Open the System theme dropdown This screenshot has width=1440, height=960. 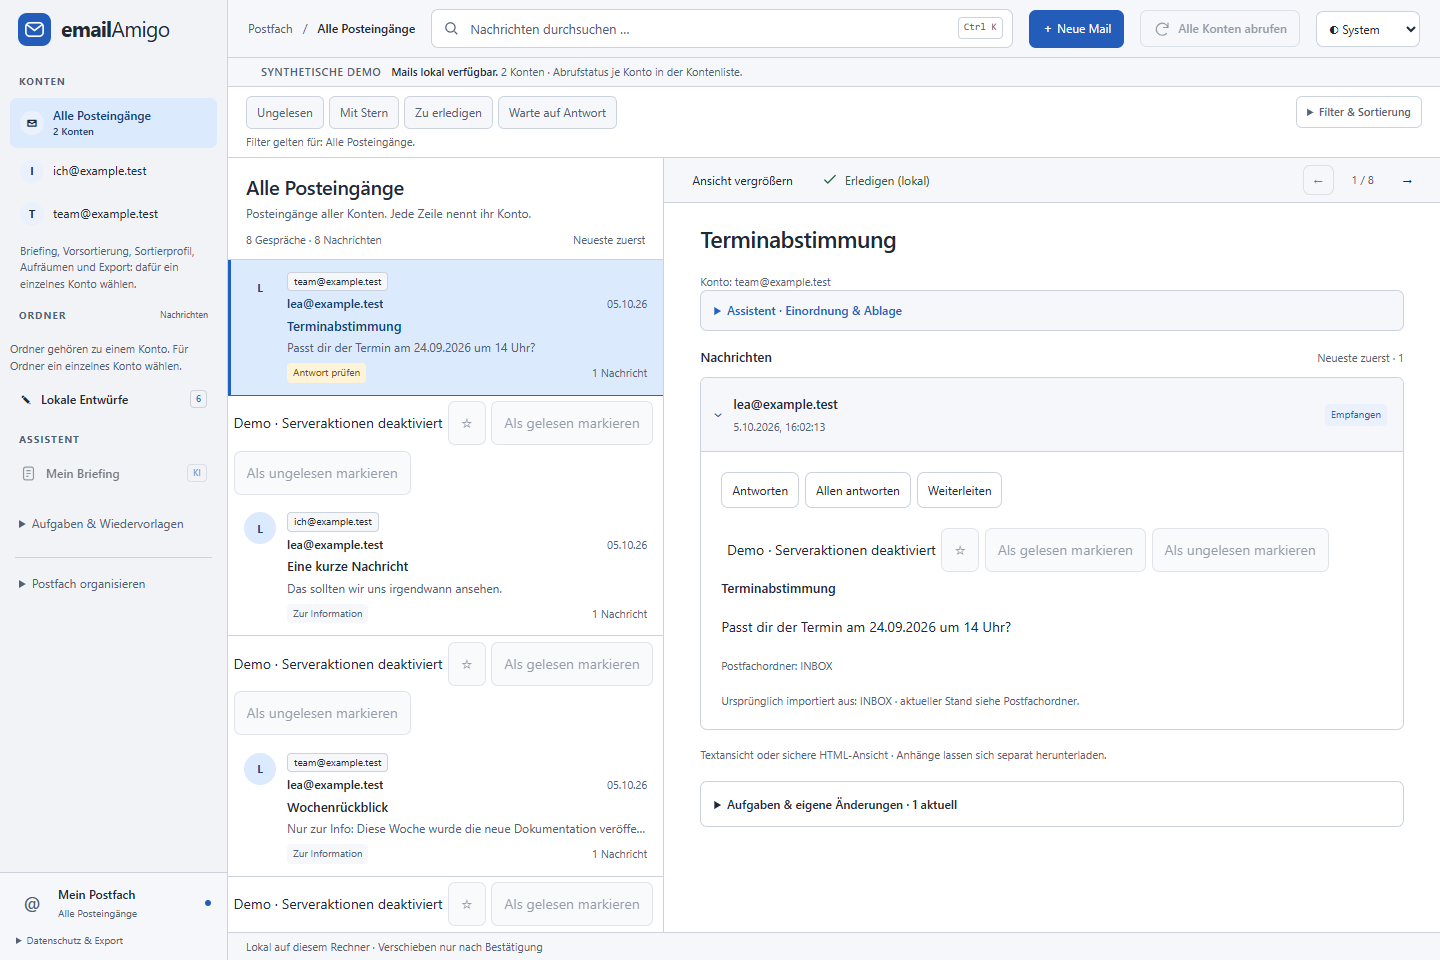[1368, 30]
